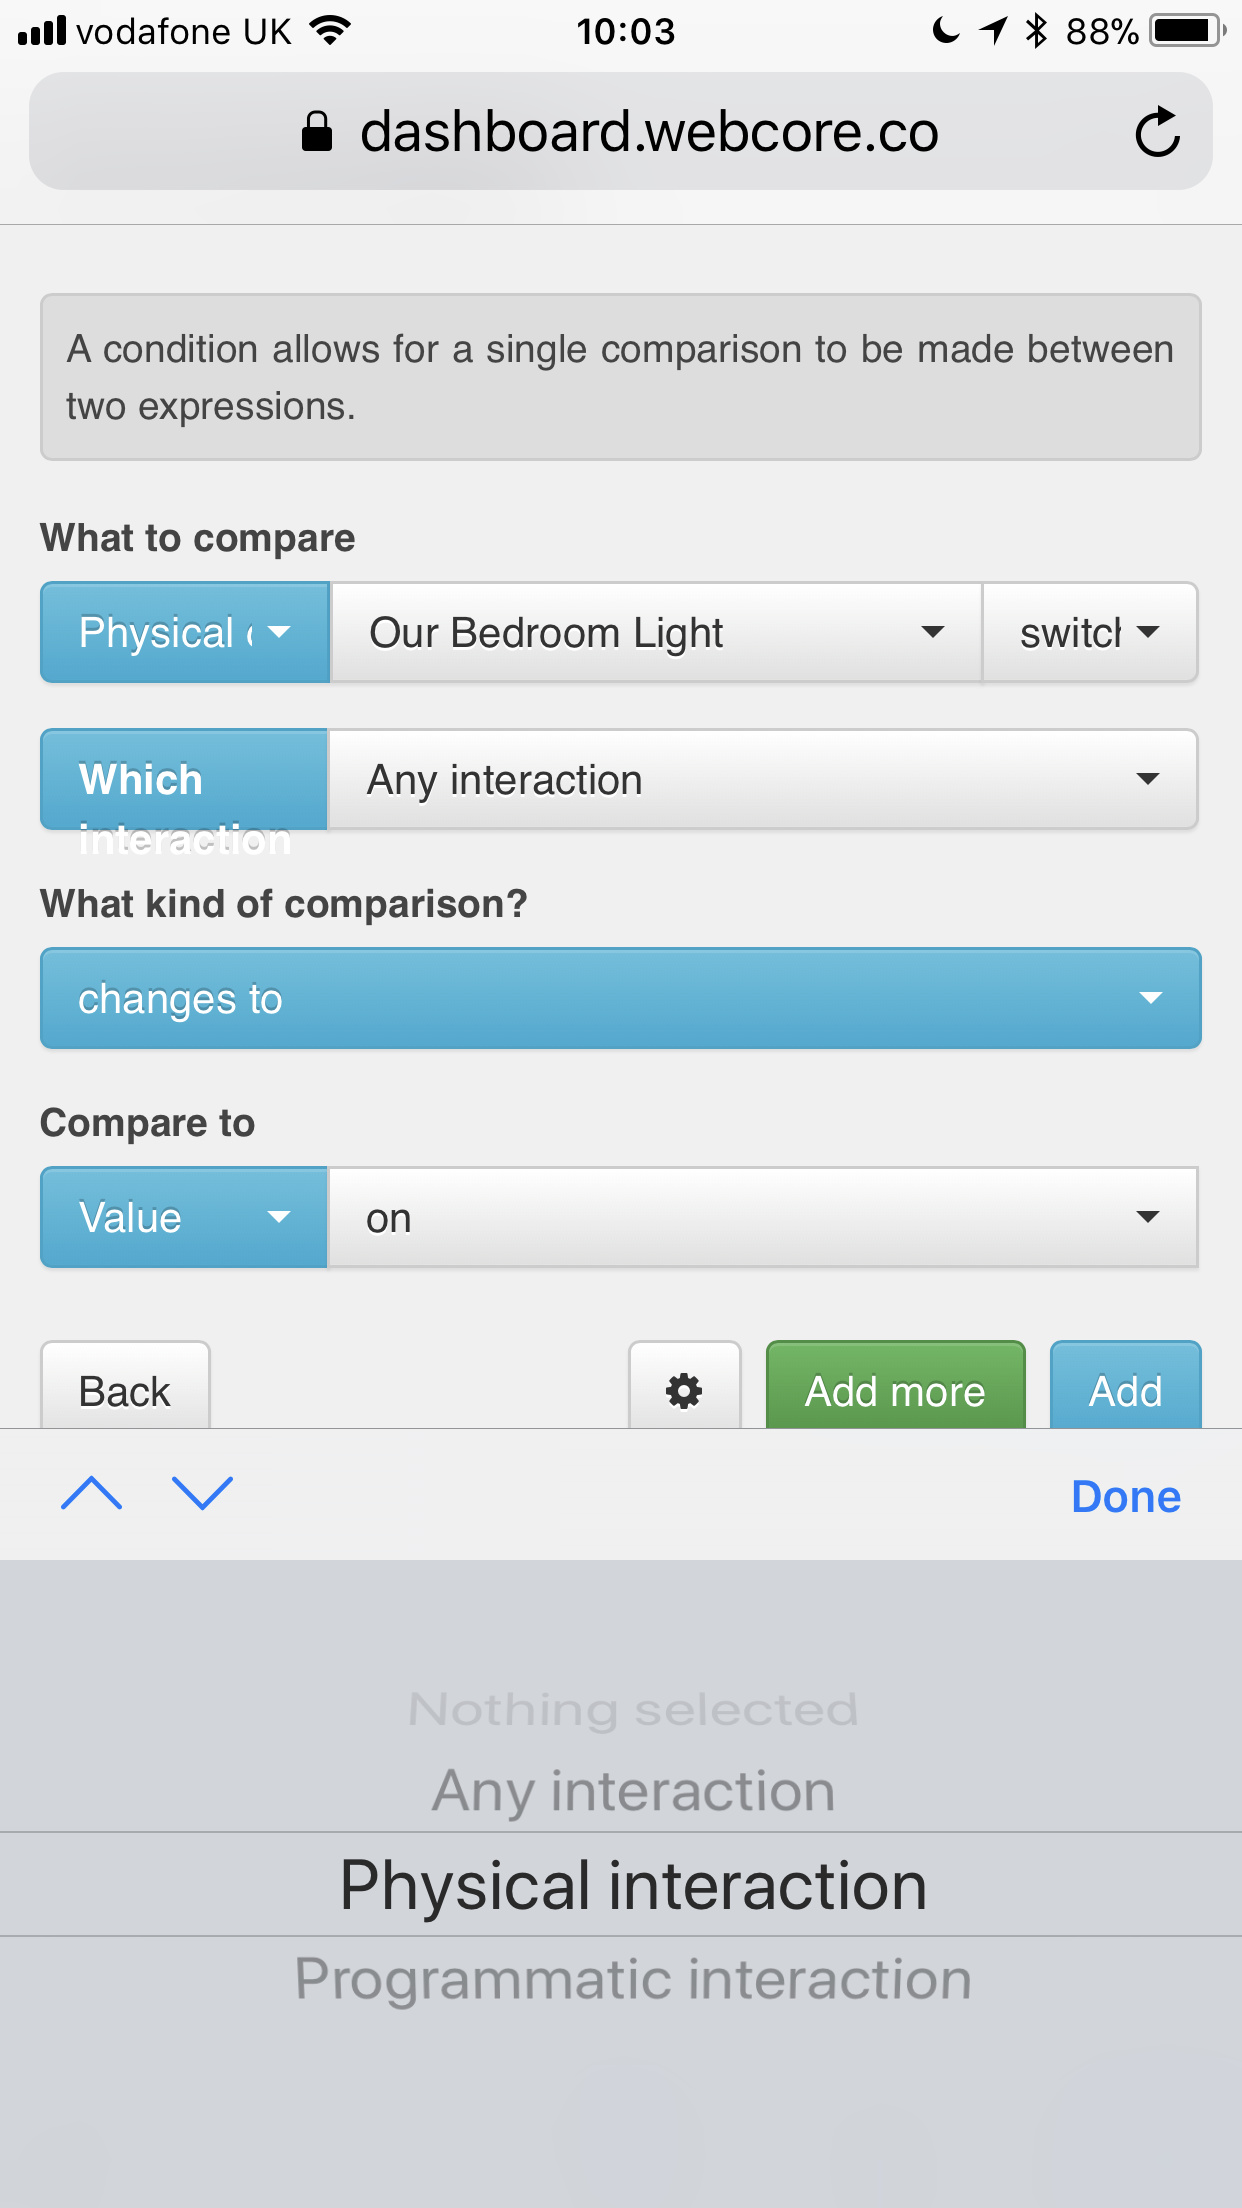Expand the switch attribute dropdown
Screen dimensions: 1242x2208
pos(1090,632)
